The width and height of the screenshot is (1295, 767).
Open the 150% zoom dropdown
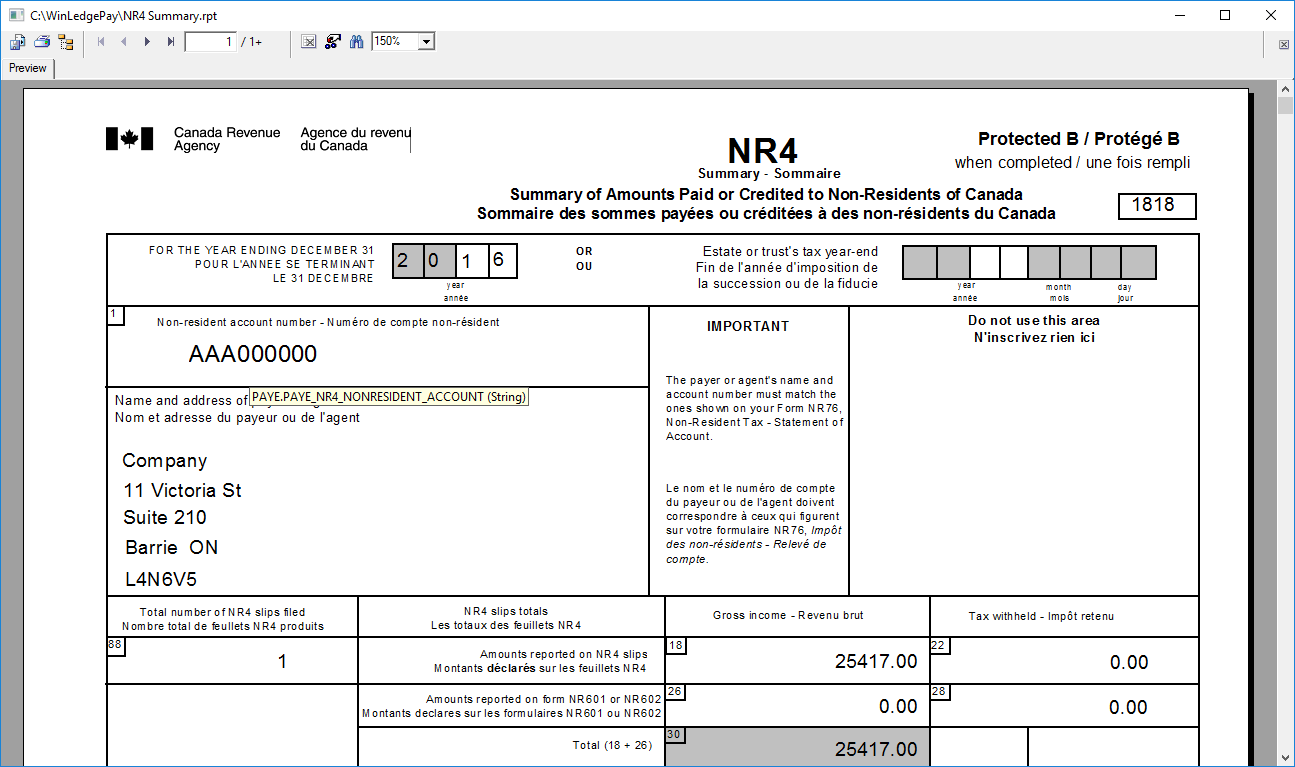click(x=426, y=42)
